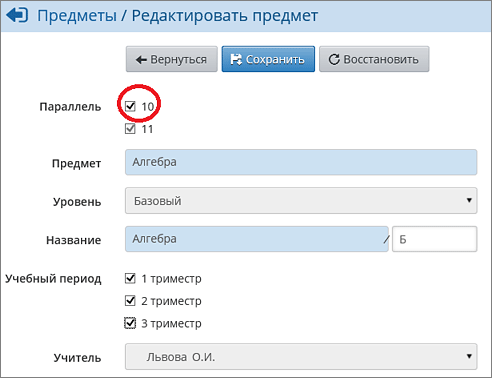
Task: Expand the Учитель dropdown list
Action: [x=301, y=357]
